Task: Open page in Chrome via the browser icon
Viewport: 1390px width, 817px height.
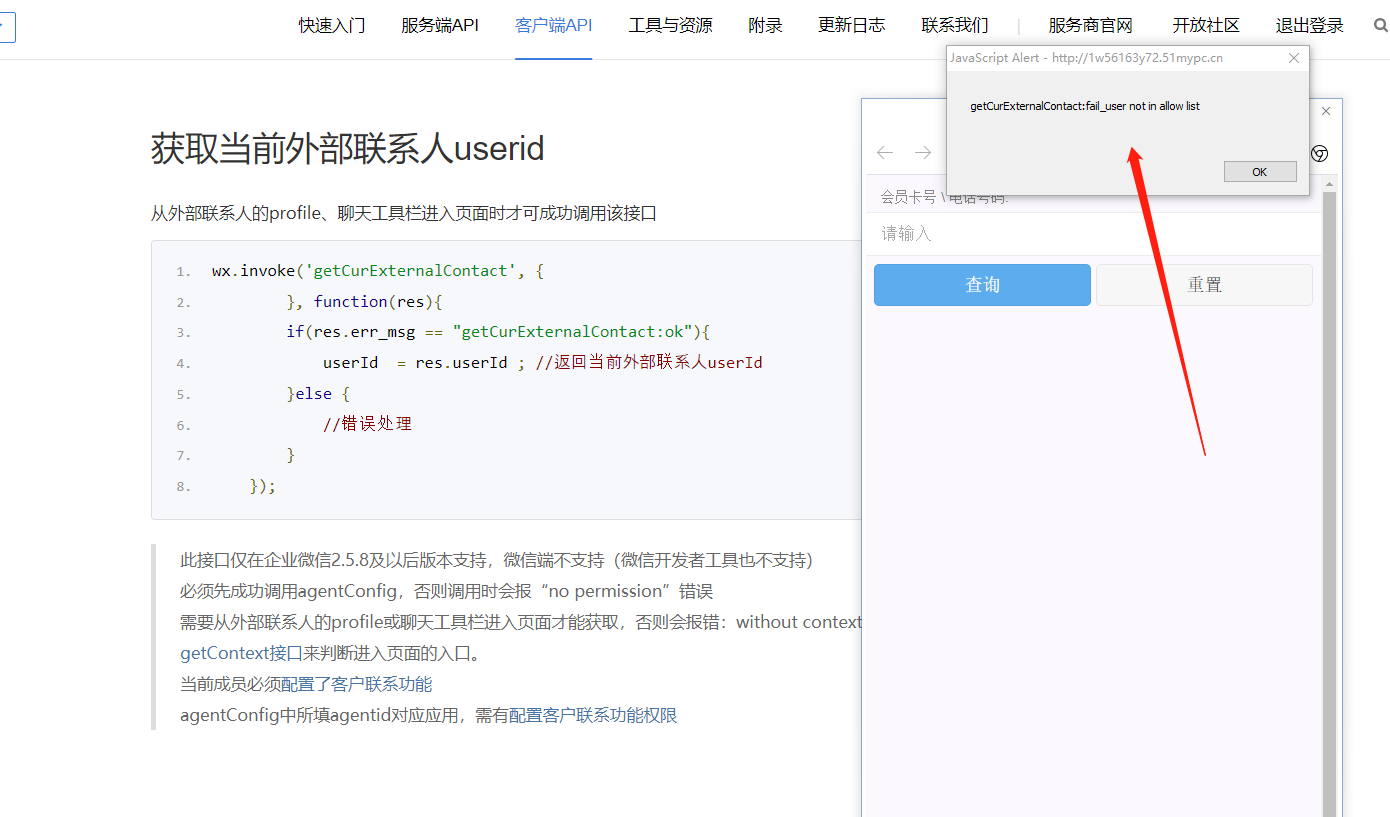Action: tap(1320, 153)
